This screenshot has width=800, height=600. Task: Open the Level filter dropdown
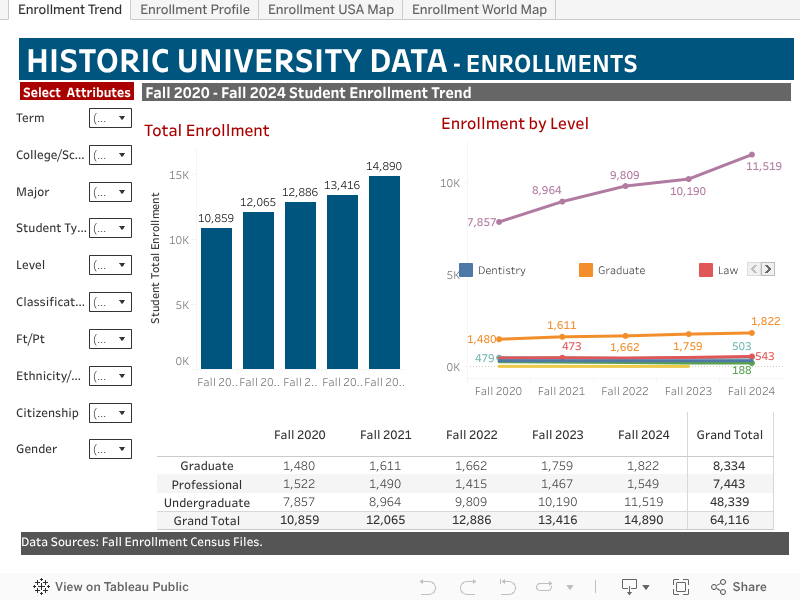pyautogui.click(x=110, y=265)
